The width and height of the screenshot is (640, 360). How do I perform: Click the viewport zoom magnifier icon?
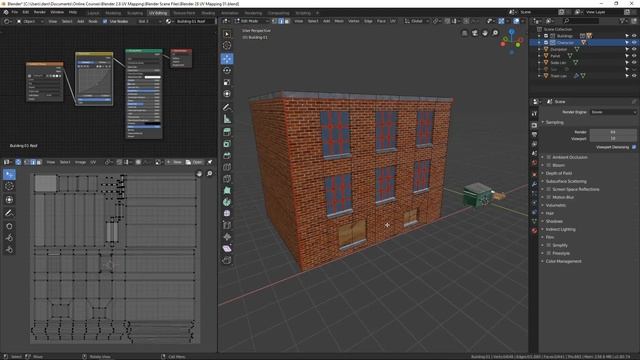495,33
